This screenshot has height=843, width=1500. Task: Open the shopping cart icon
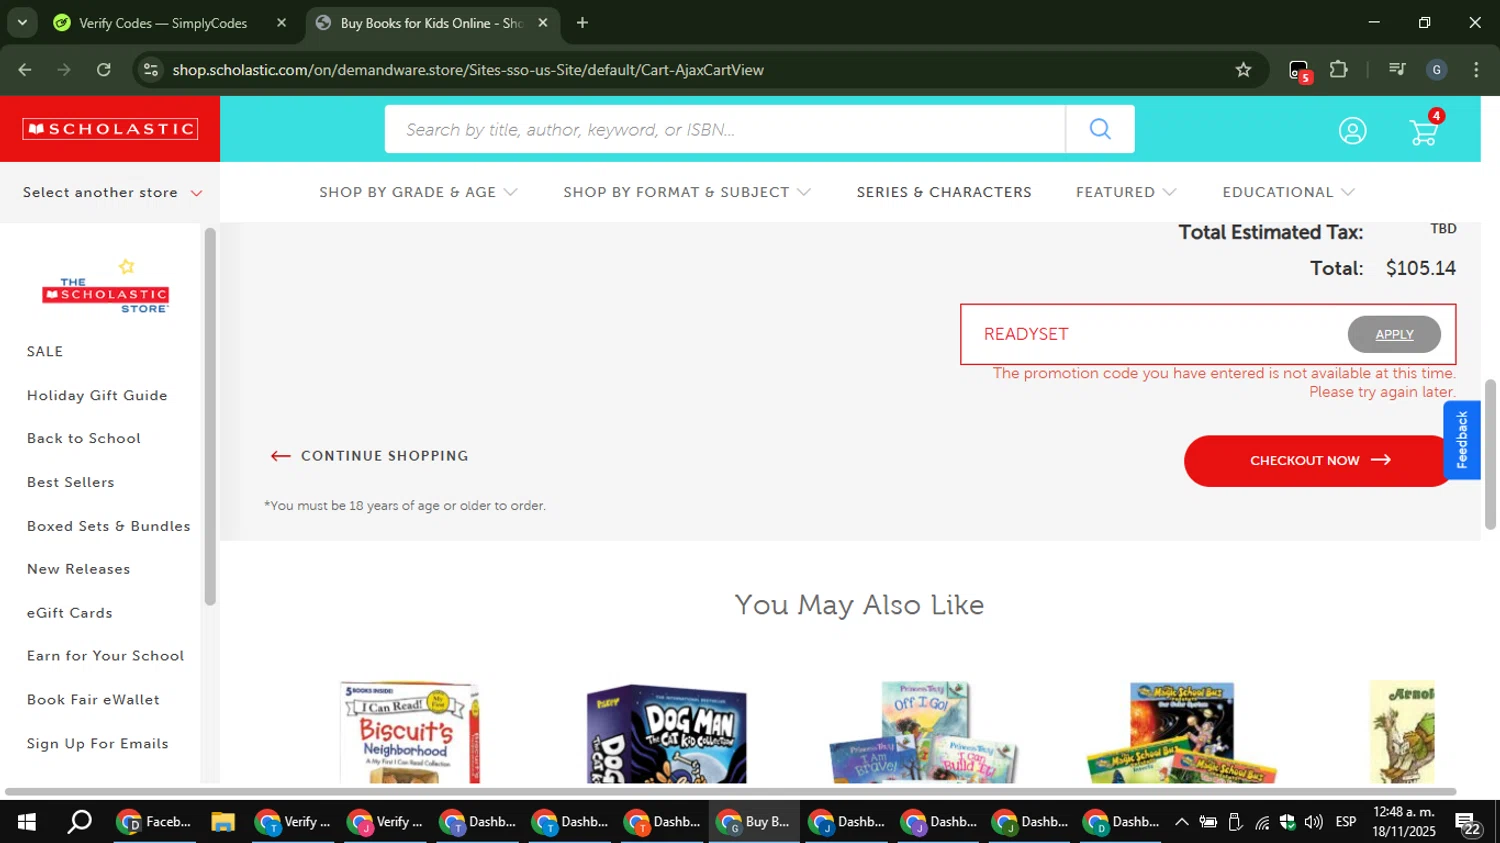coord(1424,131)
